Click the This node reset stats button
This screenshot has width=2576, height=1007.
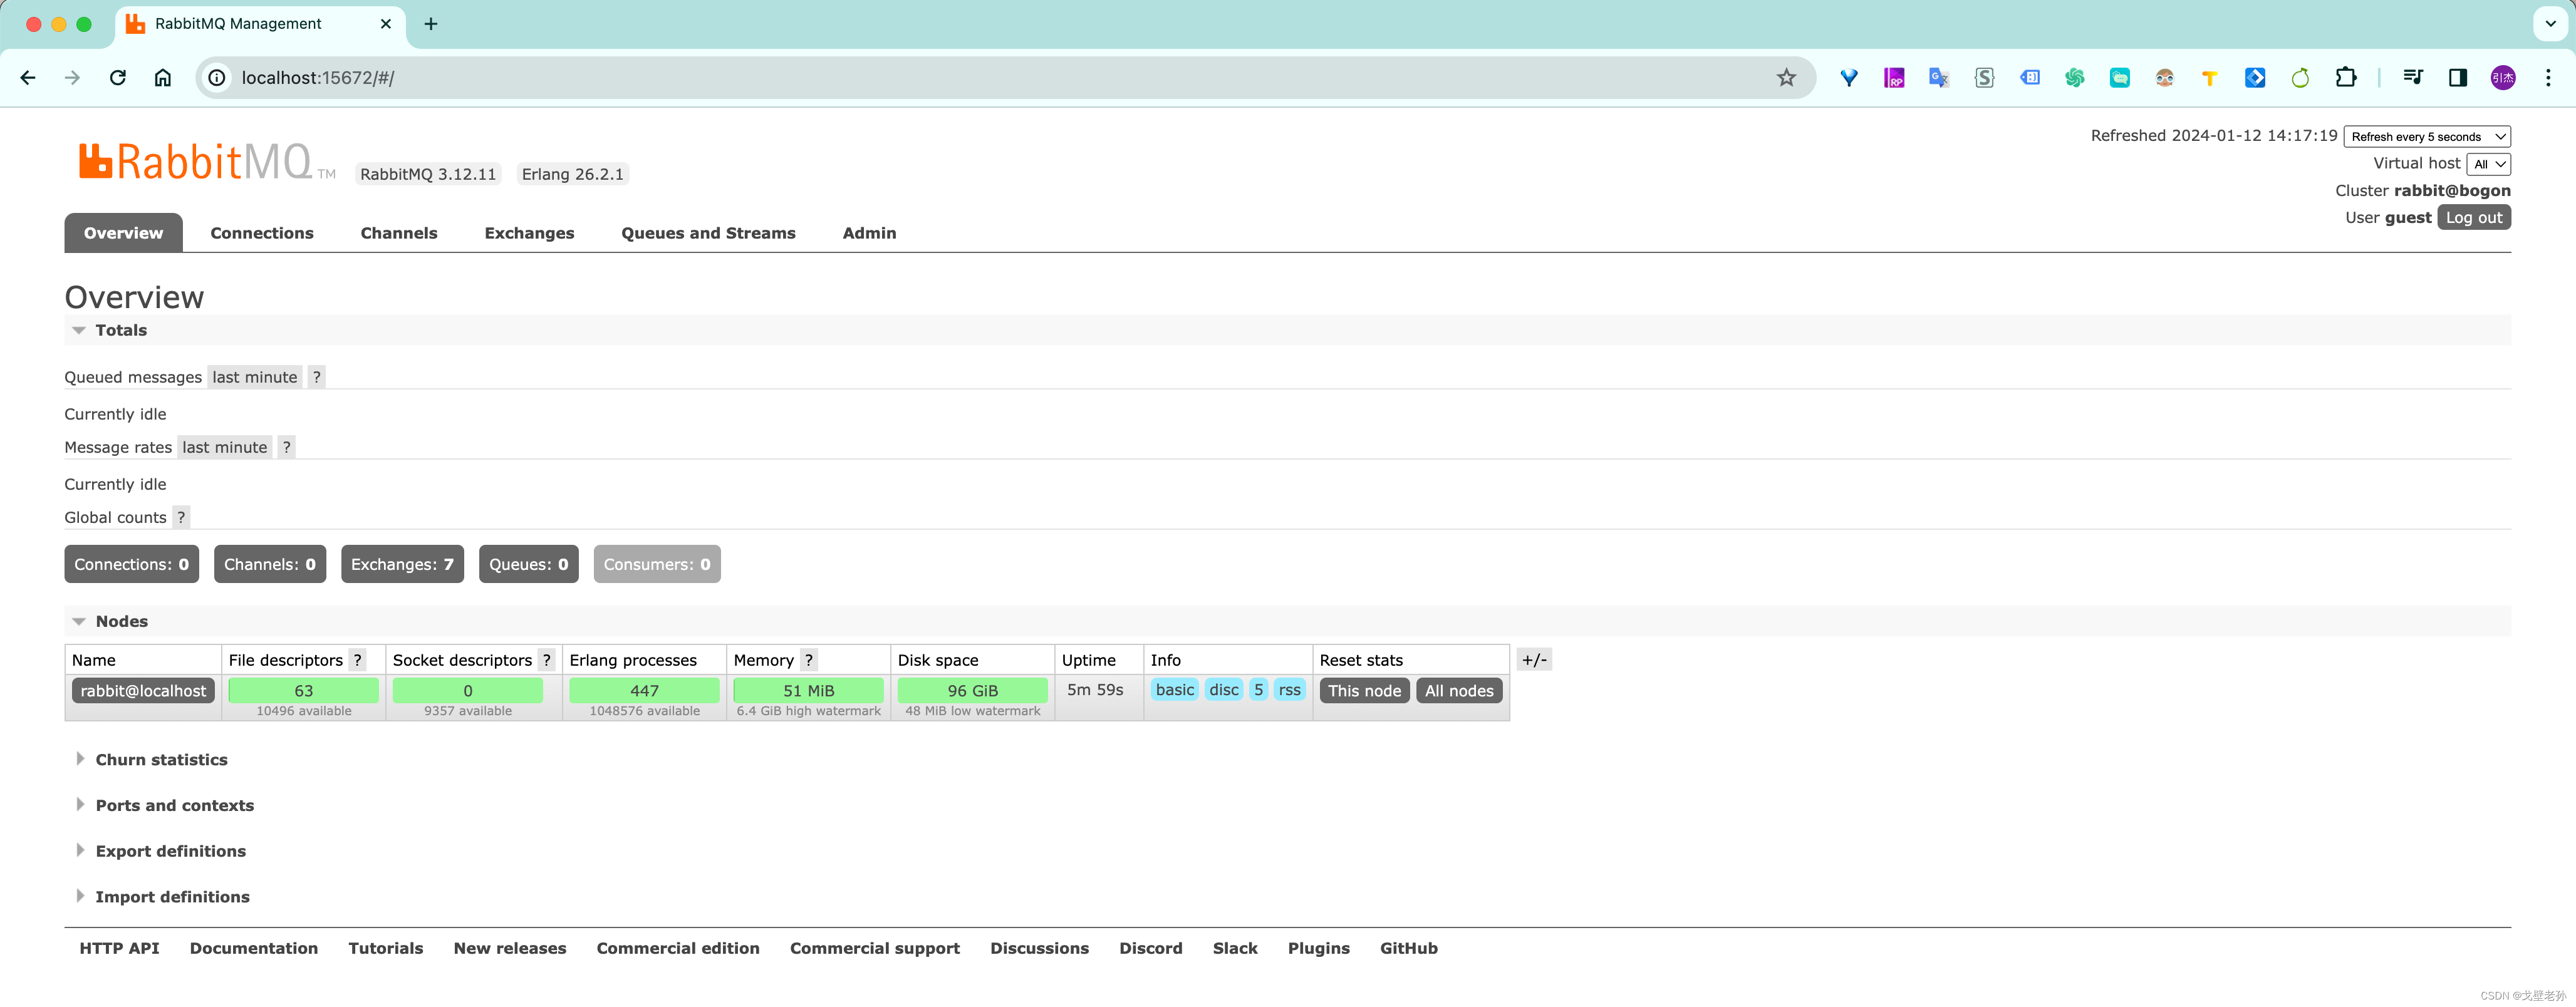pyautogui.click(x=1364, y=688)
